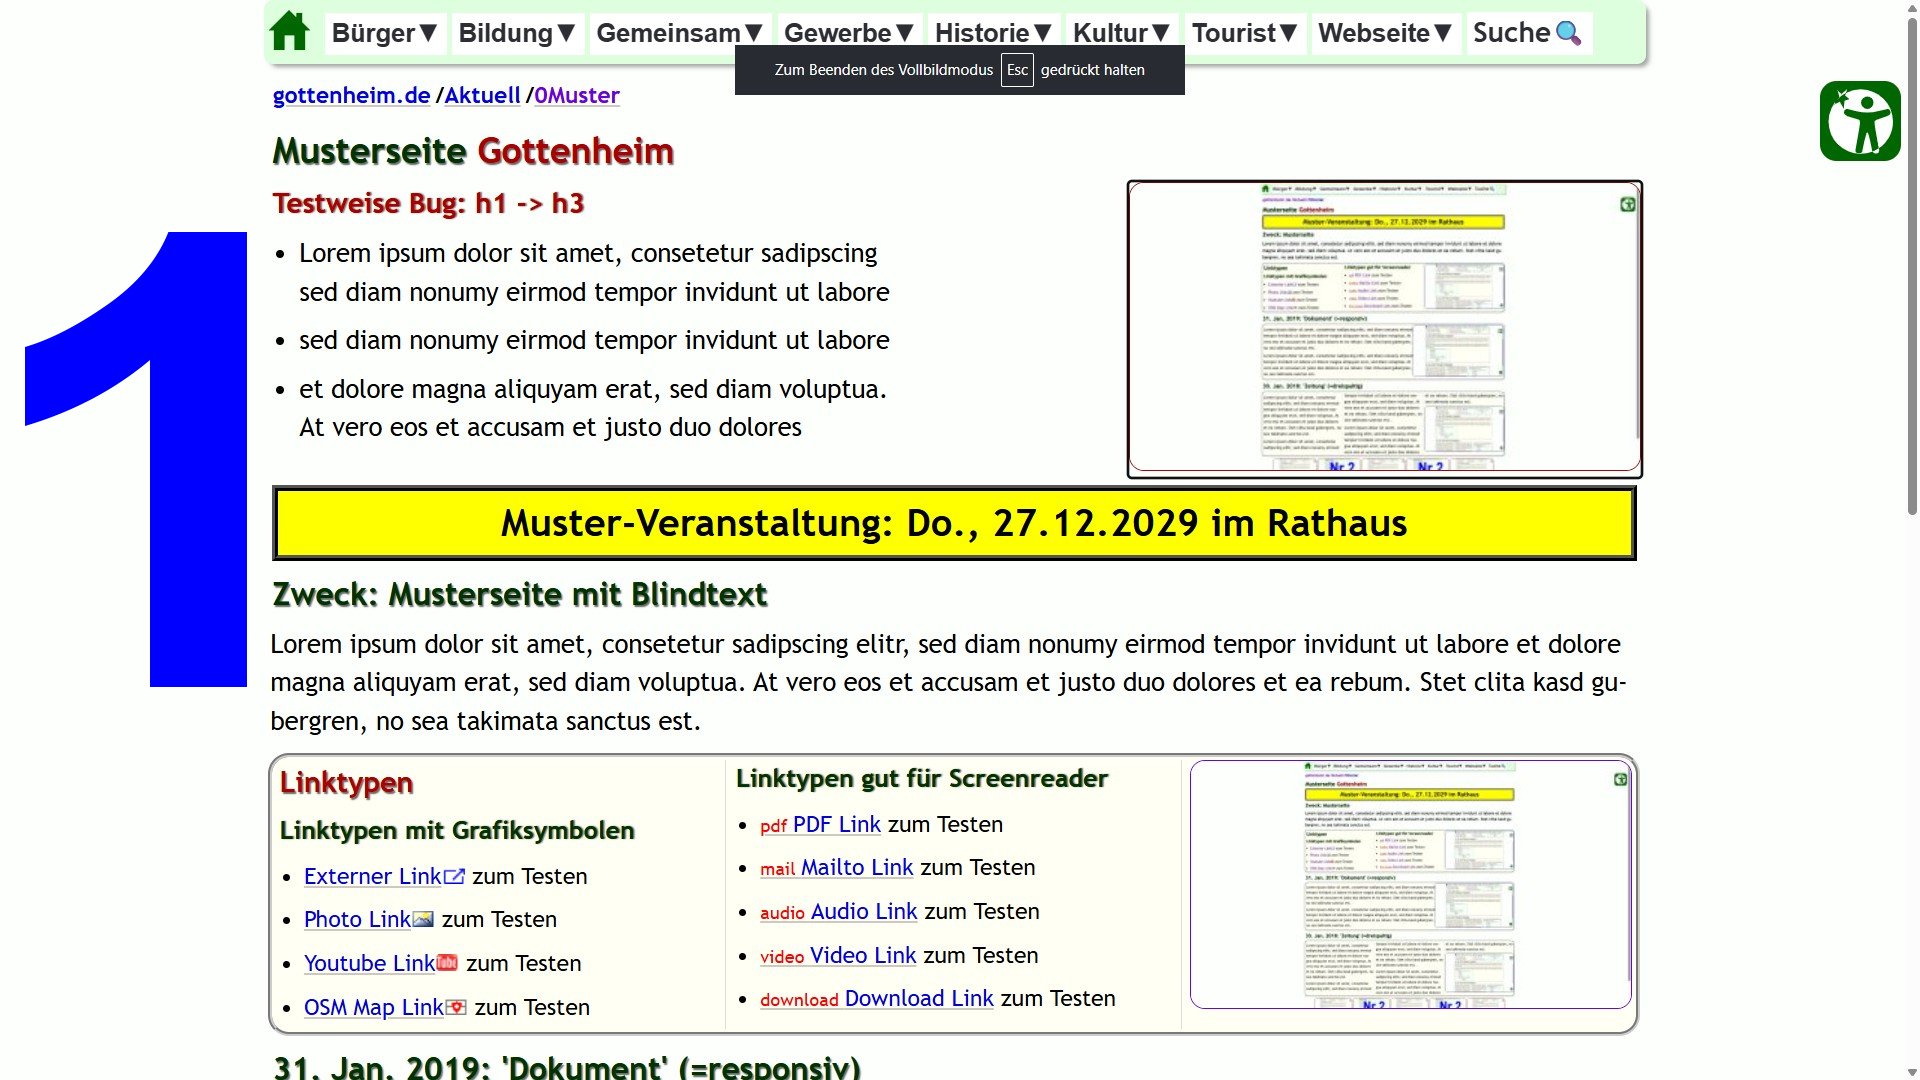This screenshot has width=1920, height=1080.
Task: Open the Historie menu
Action: point(993,33)
